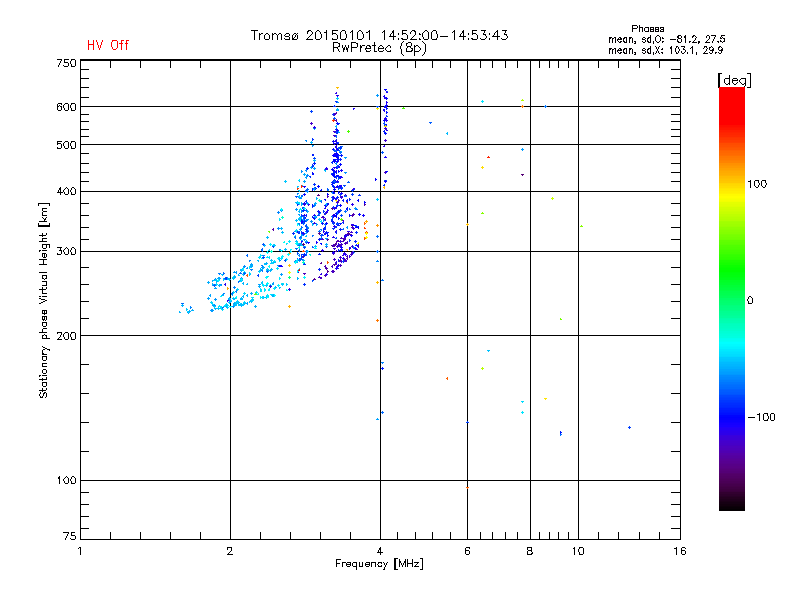The height and width of the screenshot is (600, 800).
Task: Click the x-axis tick label "4"
Action: click(x=380, y=551)
